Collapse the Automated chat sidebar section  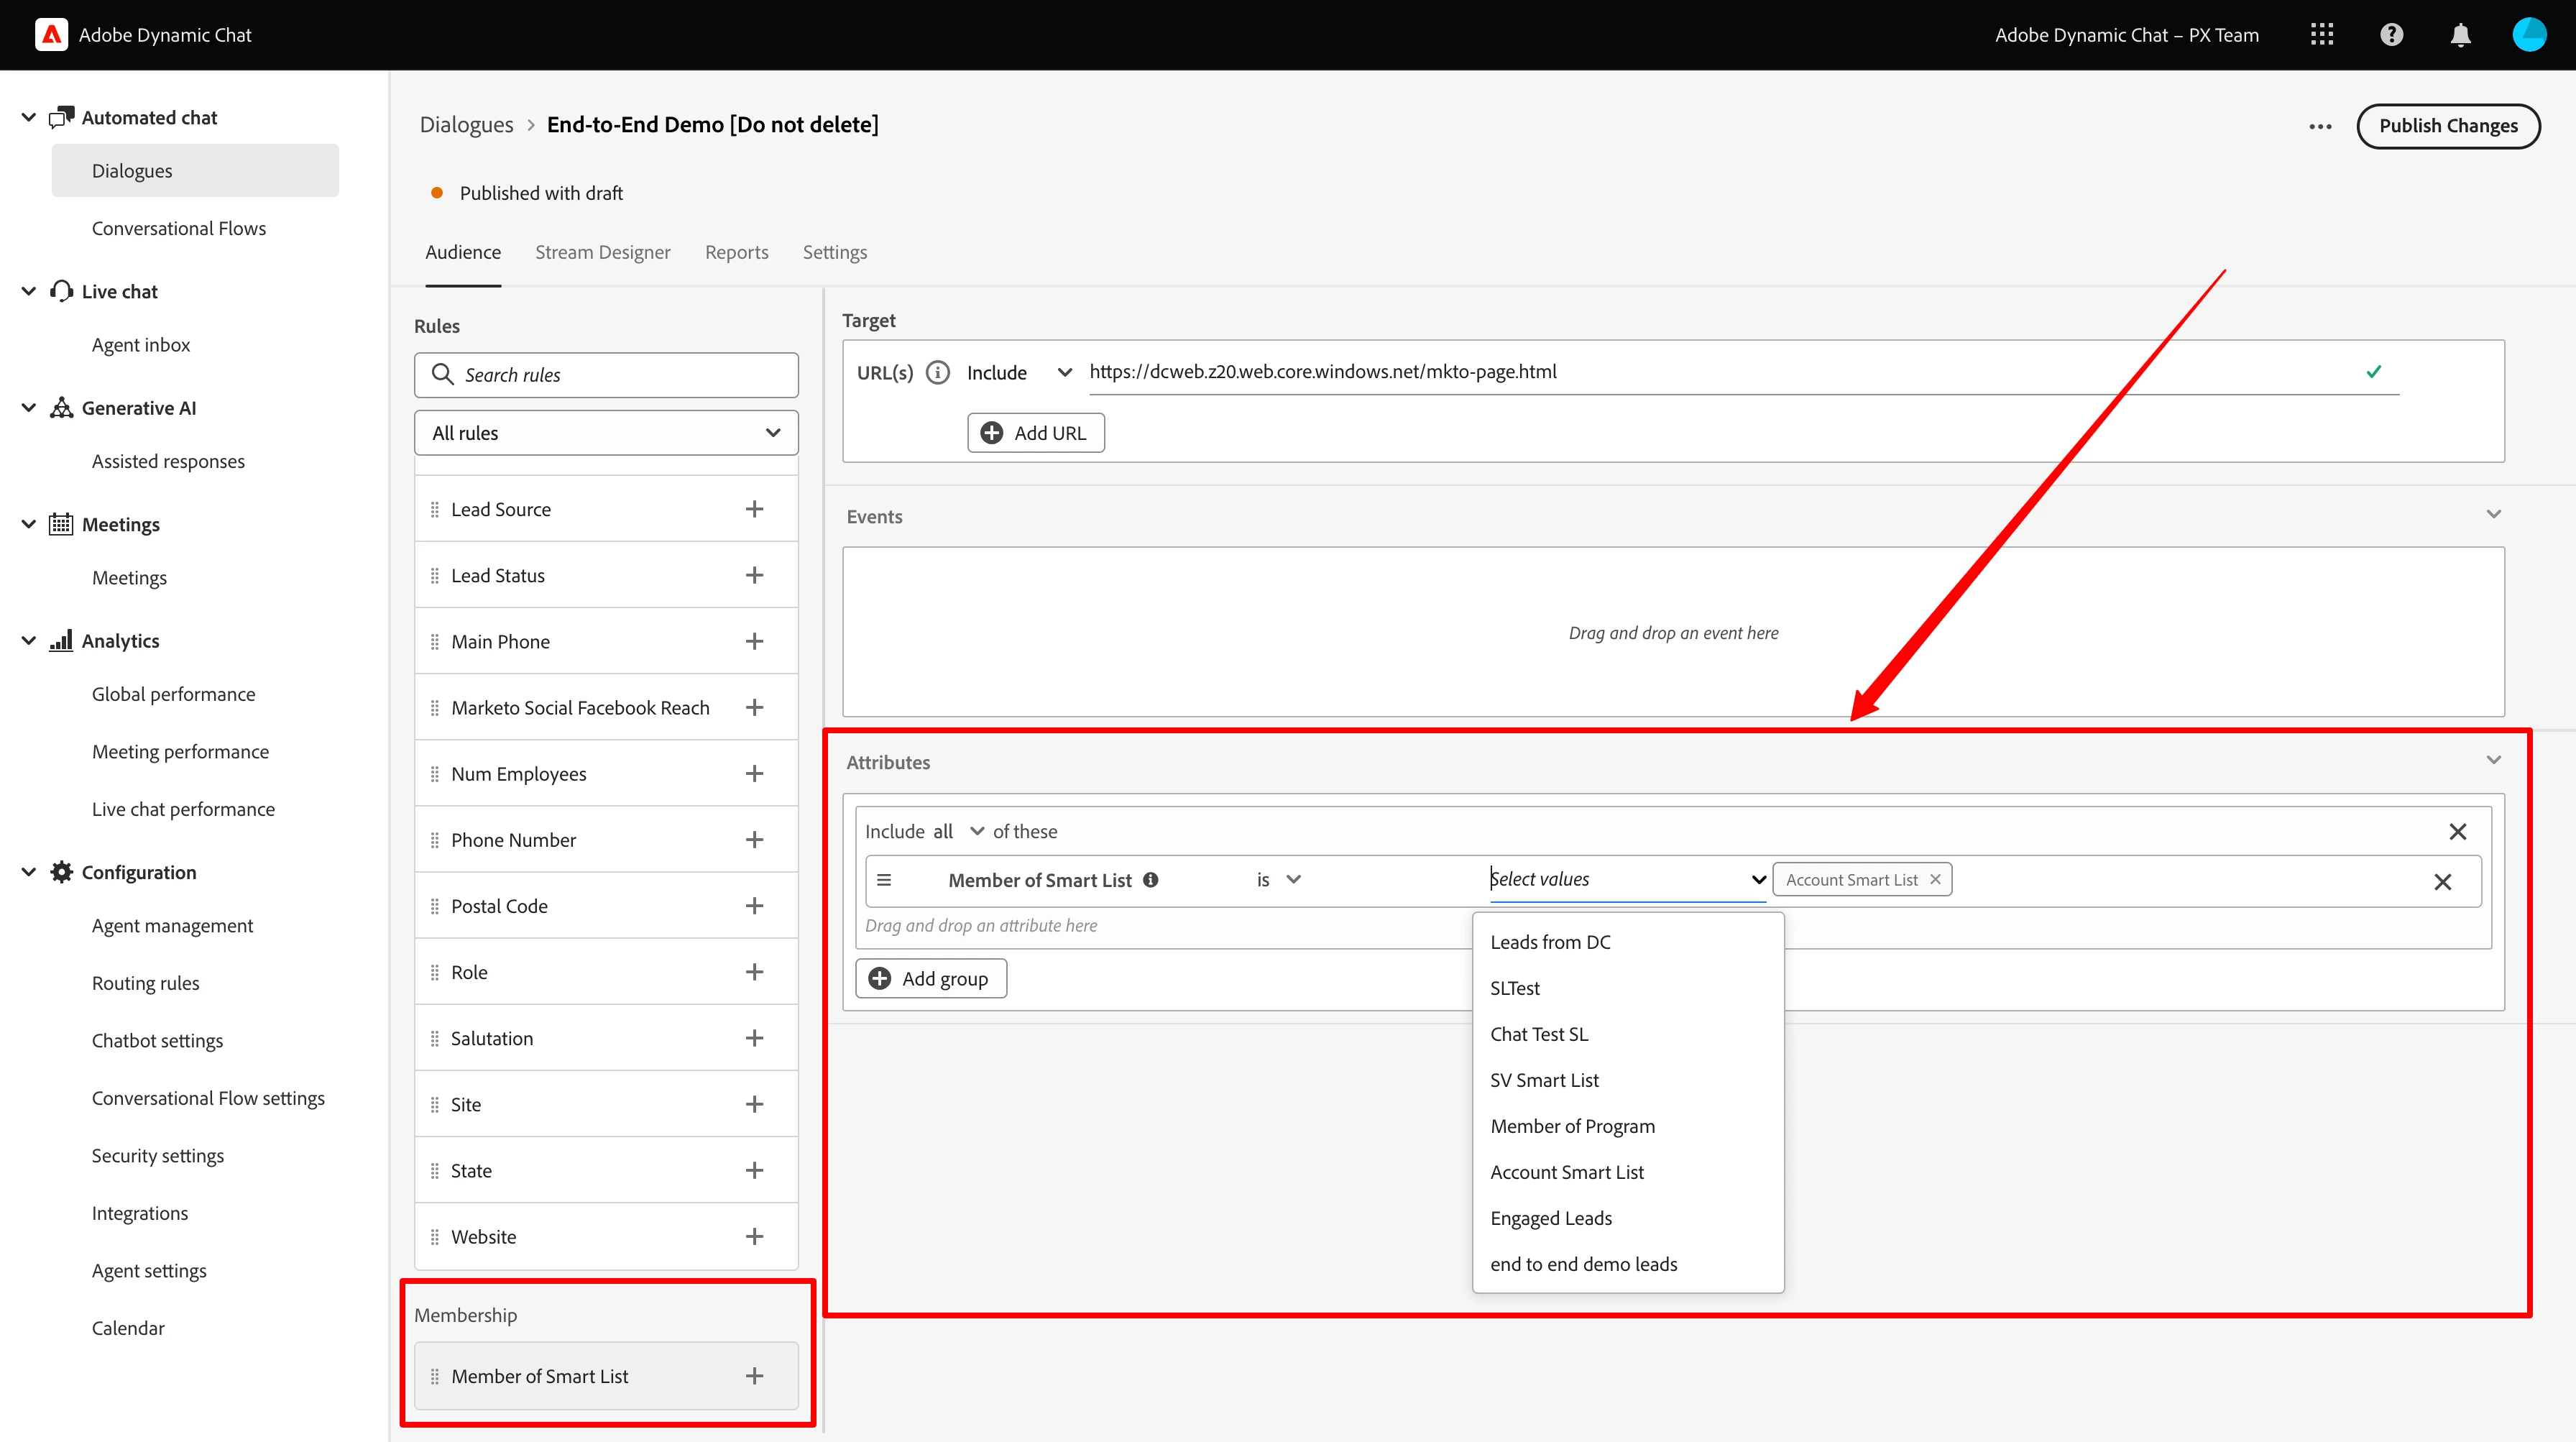pyautogui.click(x=29, y=118)
